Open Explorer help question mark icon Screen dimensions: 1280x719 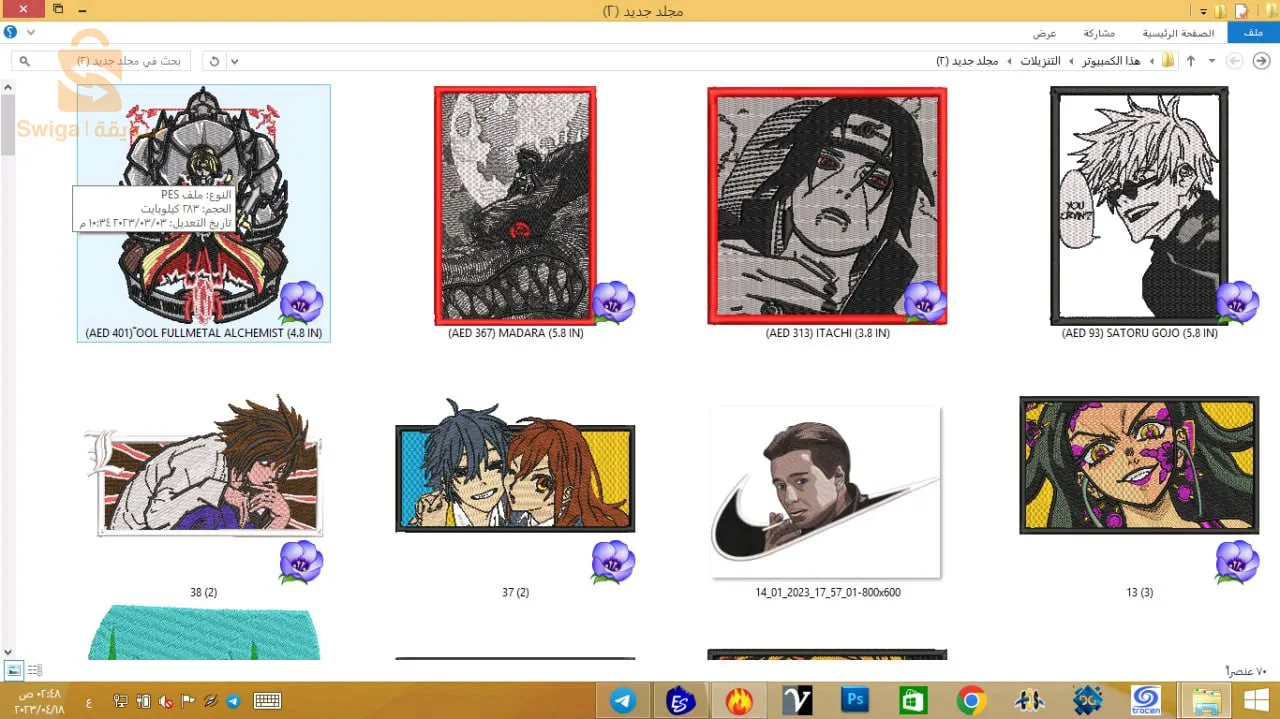pyautogui.click(x=10, y=32)
